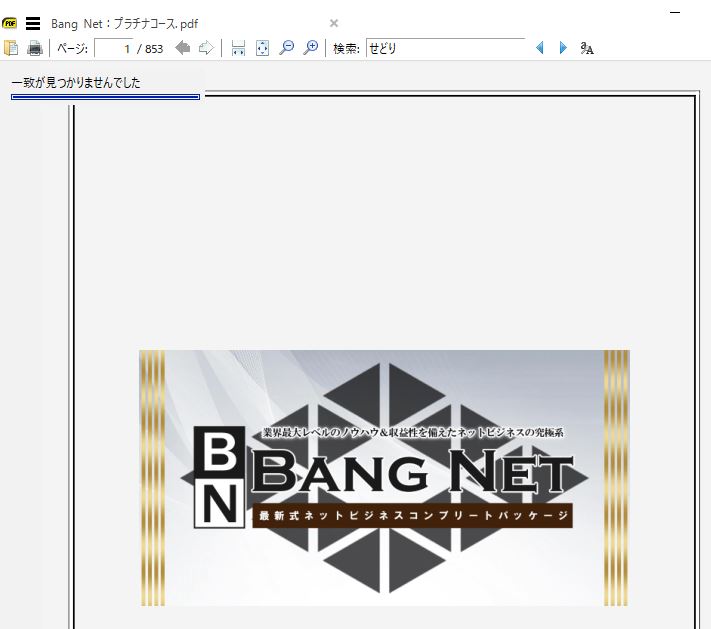Click the Open file toolbar icon

pos(11,48)
